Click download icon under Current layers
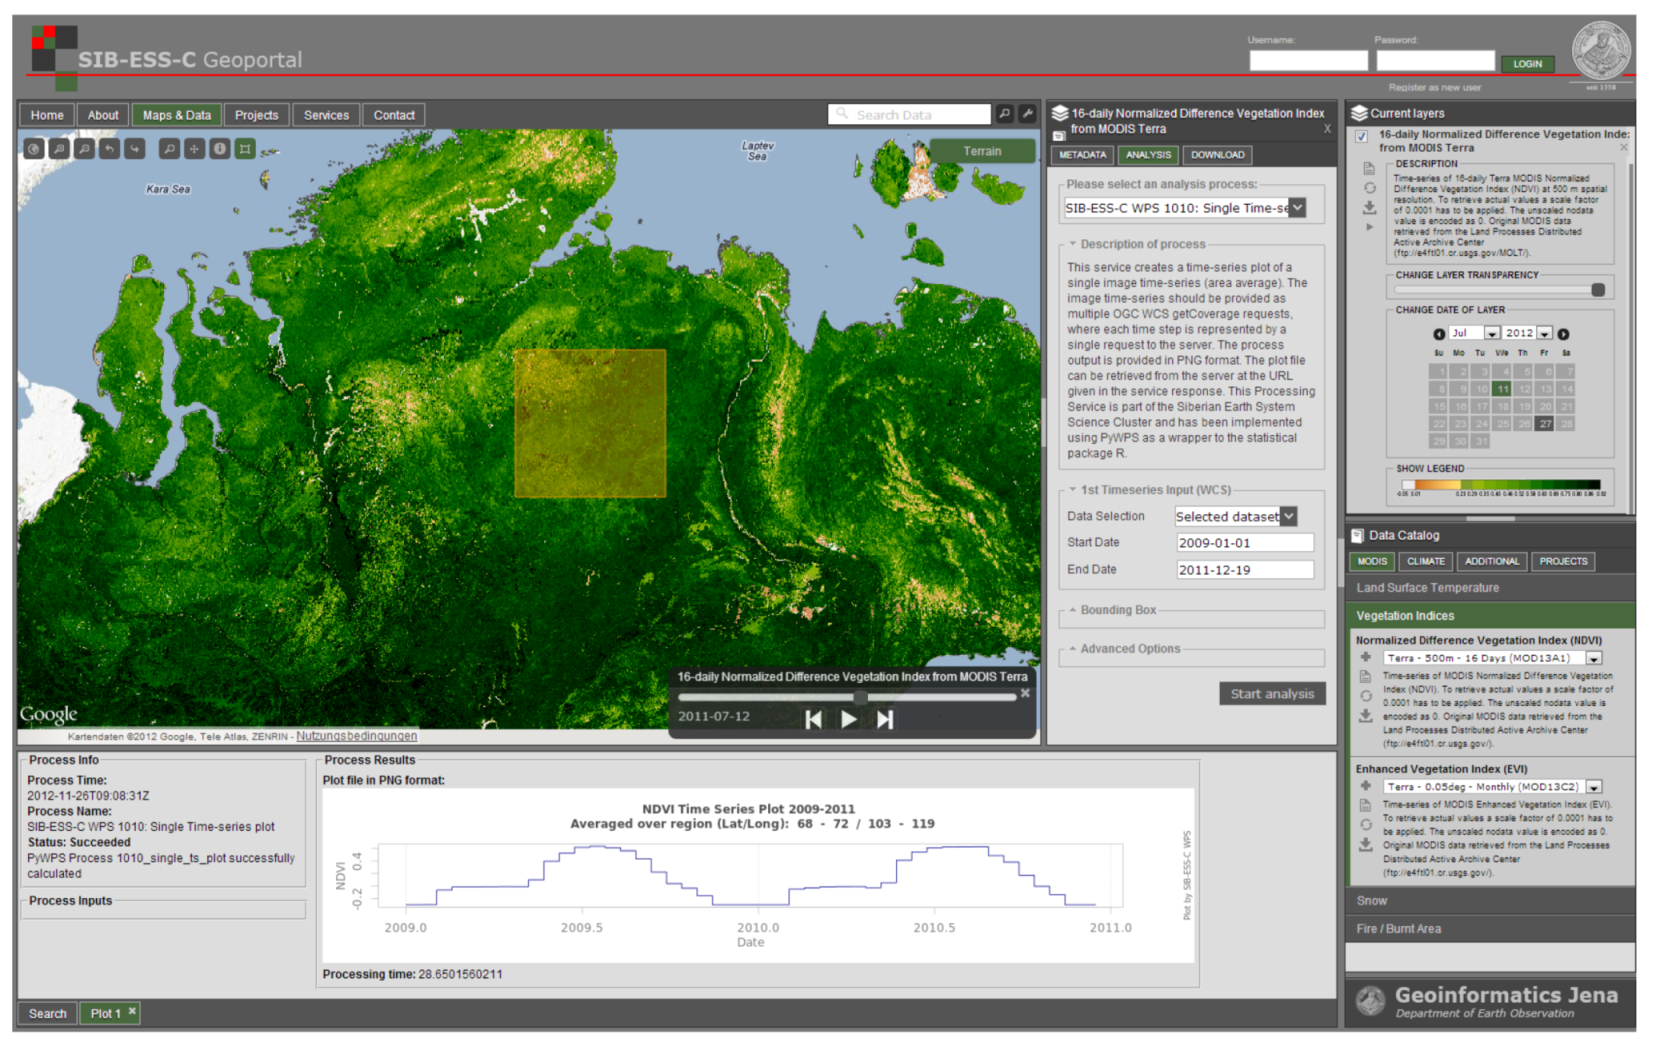Image resolution: width=1656 pixels, height=1054 pixels. (1369, 208)
